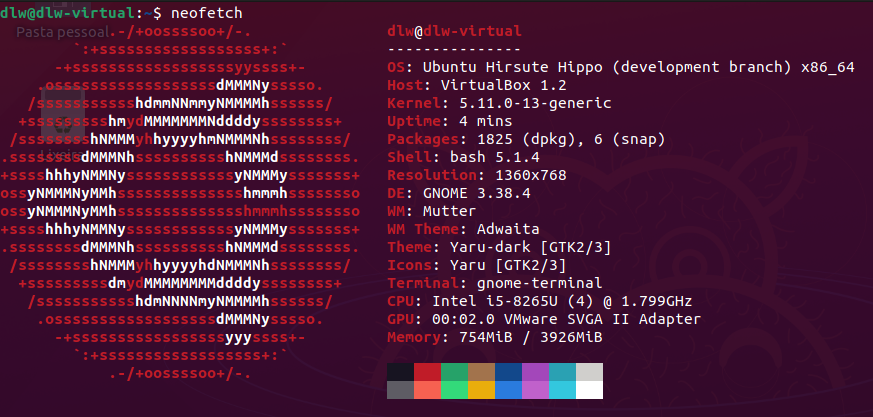Click red header "dlw@dlw-virtual" above dashed line
873x417 pixels.
click(x=454, y=31)
